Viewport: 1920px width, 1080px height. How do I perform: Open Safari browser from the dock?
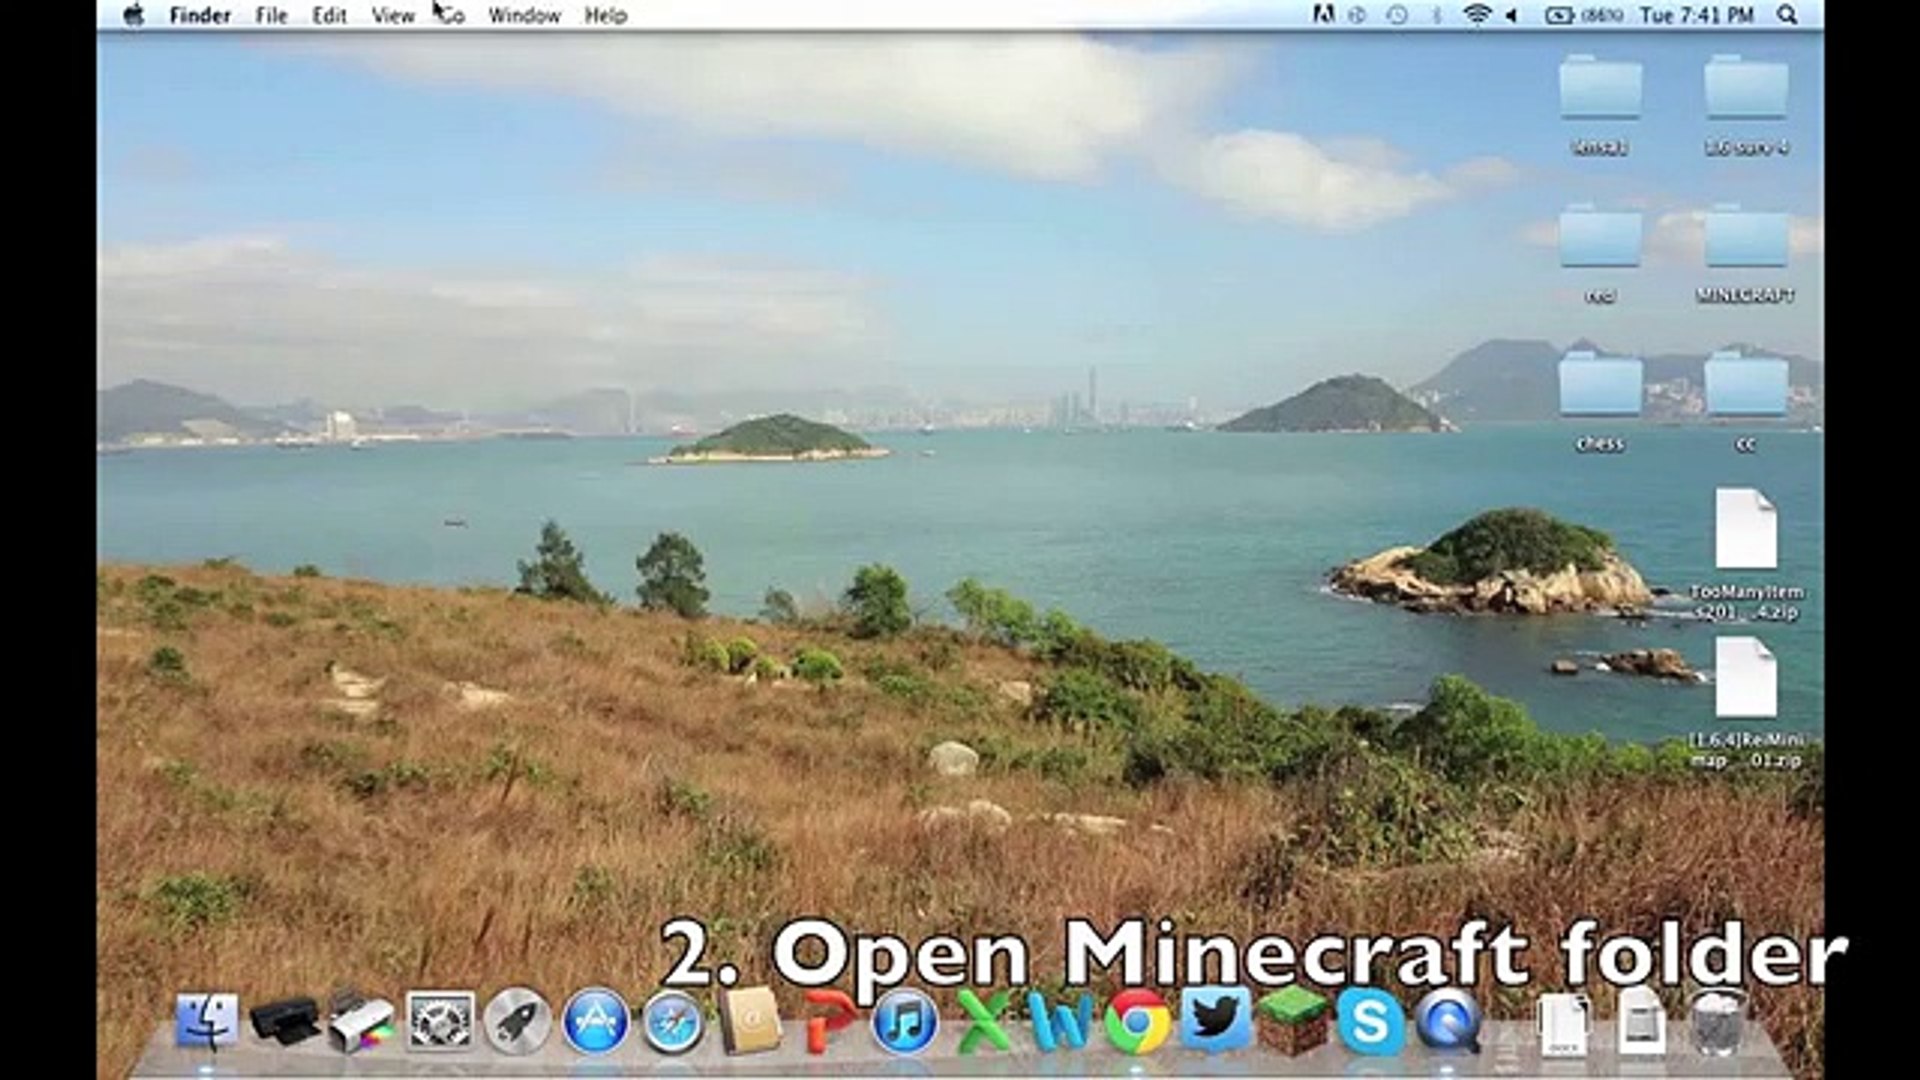(x=672, y=1022)
